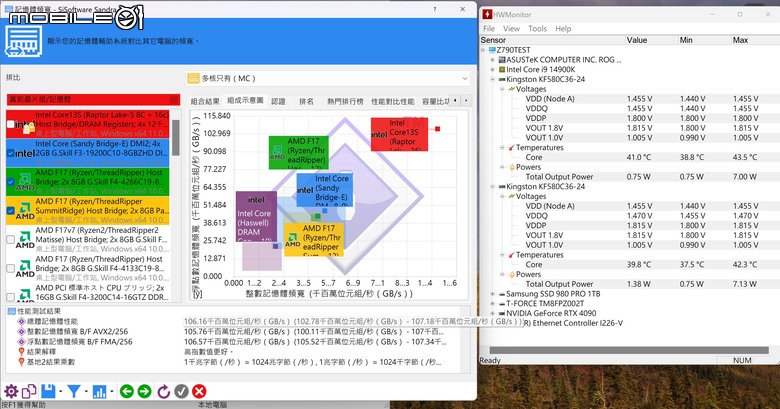Uncheck the yellow AMD F17 SummitRidge checkbox
The height and width of the screenshot is (409, 780).
point(11,210)
